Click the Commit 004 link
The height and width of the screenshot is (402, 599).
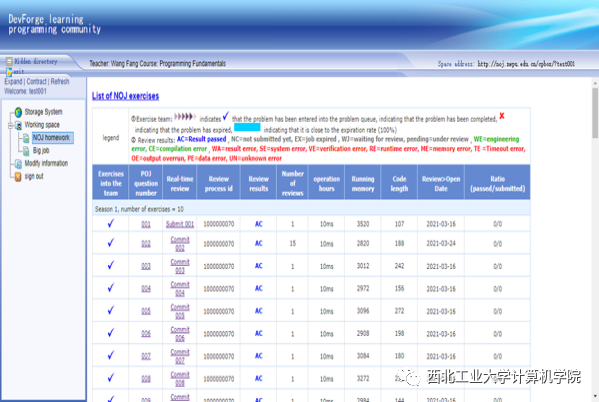click(180, 289)
